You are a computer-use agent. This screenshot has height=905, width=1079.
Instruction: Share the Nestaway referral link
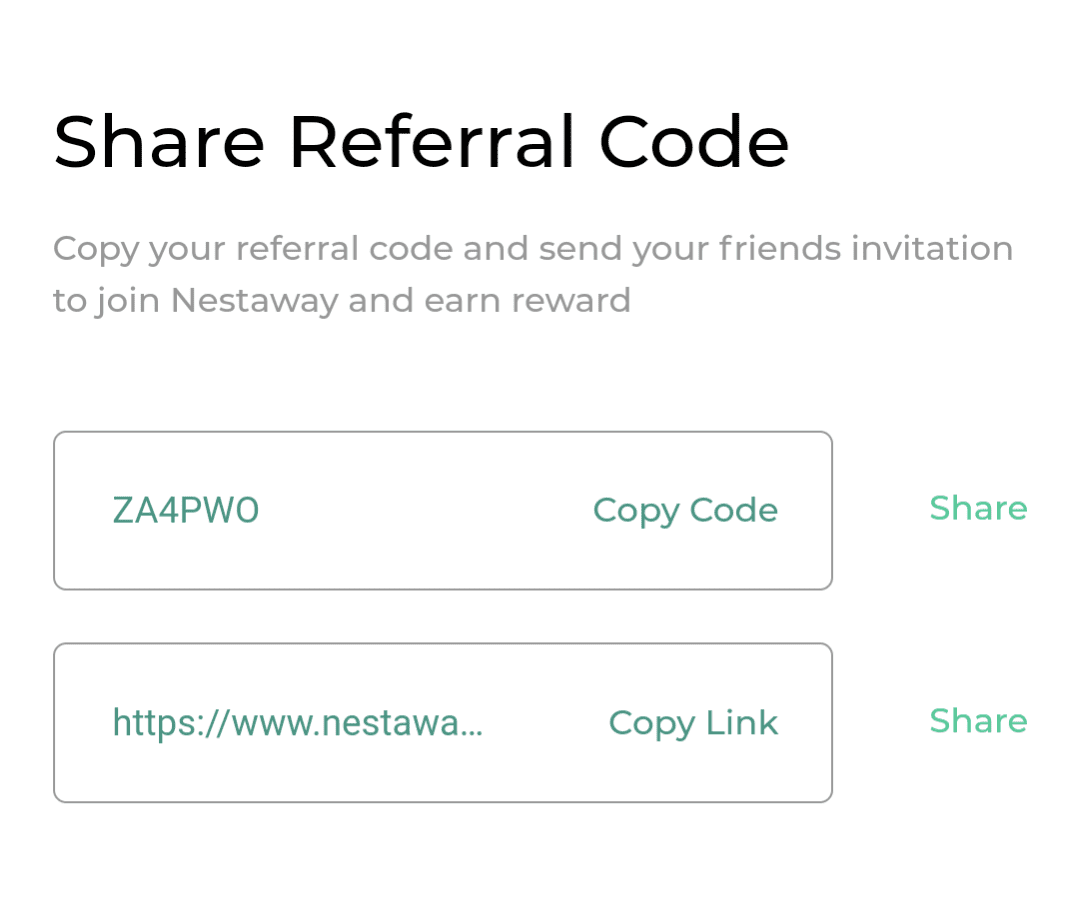977,721
